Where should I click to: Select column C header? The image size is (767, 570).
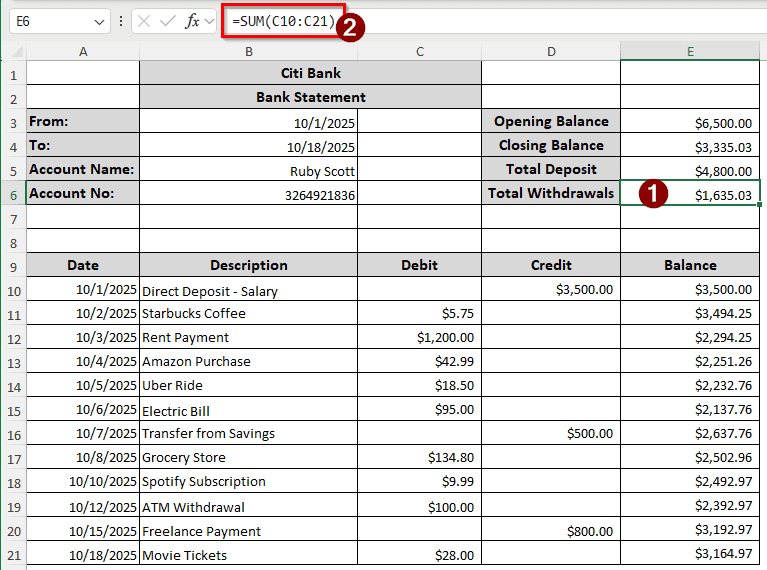(420, 51)
